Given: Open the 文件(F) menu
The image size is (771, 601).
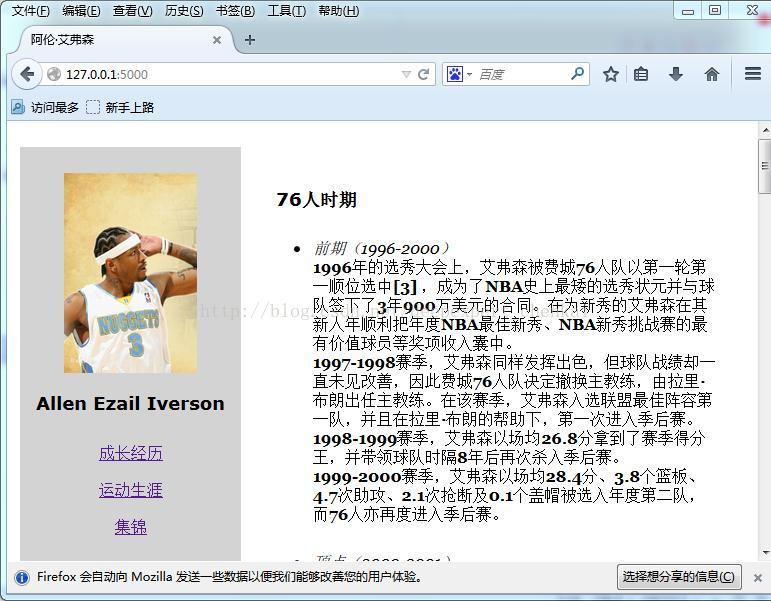Looking at the screenshot, I should 30,10.
